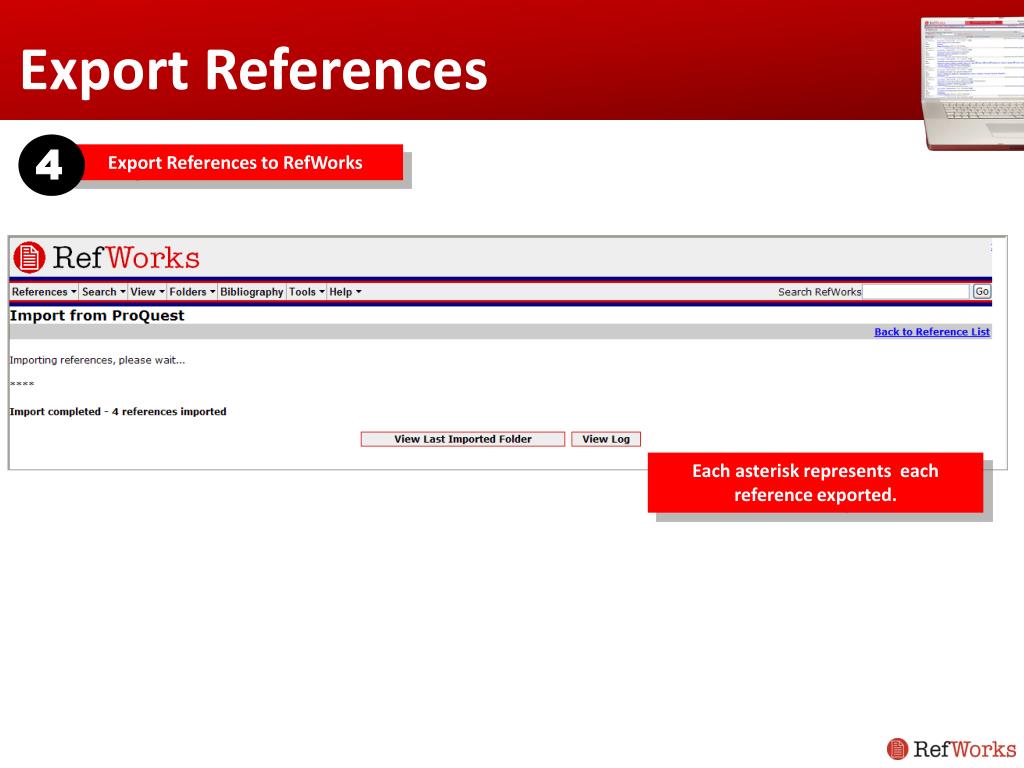
Task: Expand the Search dropdown arrow
Action: pyautogui.click(x=123, y=292)
